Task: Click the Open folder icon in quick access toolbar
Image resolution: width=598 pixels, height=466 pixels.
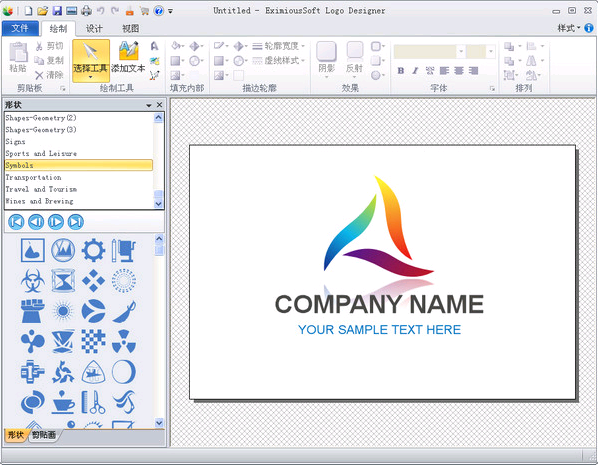Action: point(42,11)
